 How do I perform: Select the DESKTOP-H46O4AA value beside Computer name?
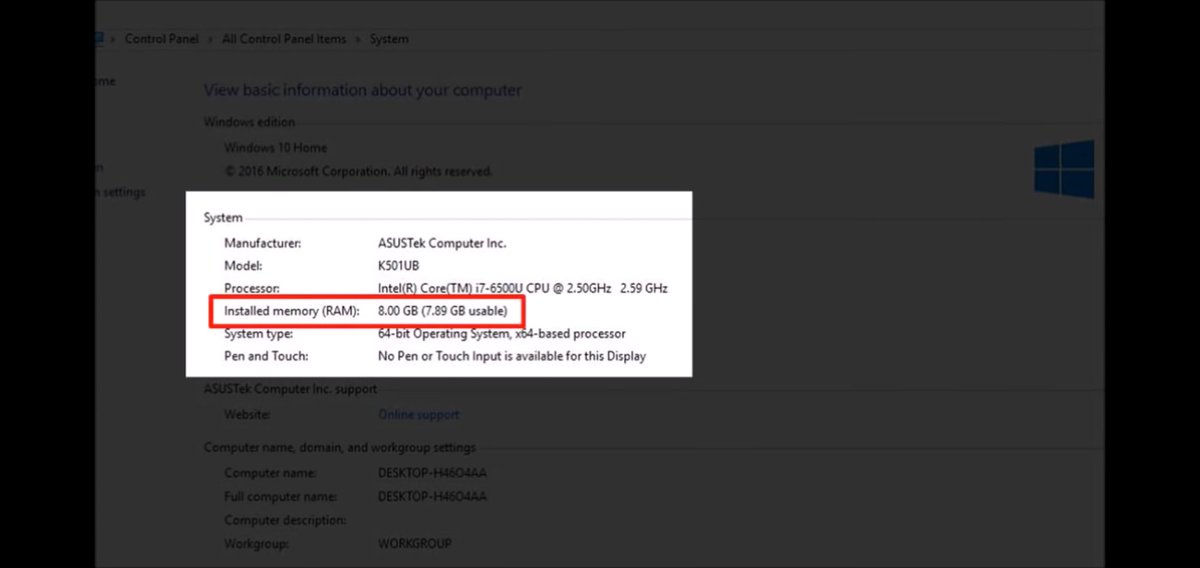pyautogui.click(x=432, y=472)
